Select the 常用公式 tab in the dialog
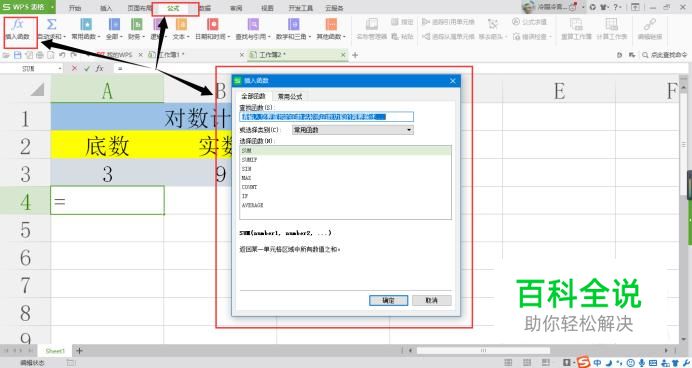The image size is (692, 368). tap(290, 96)
